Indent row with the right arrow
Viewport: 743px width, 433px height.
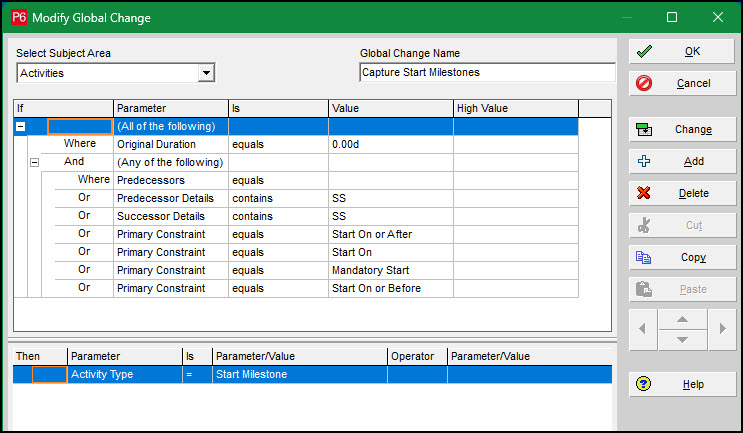point(722,329)
